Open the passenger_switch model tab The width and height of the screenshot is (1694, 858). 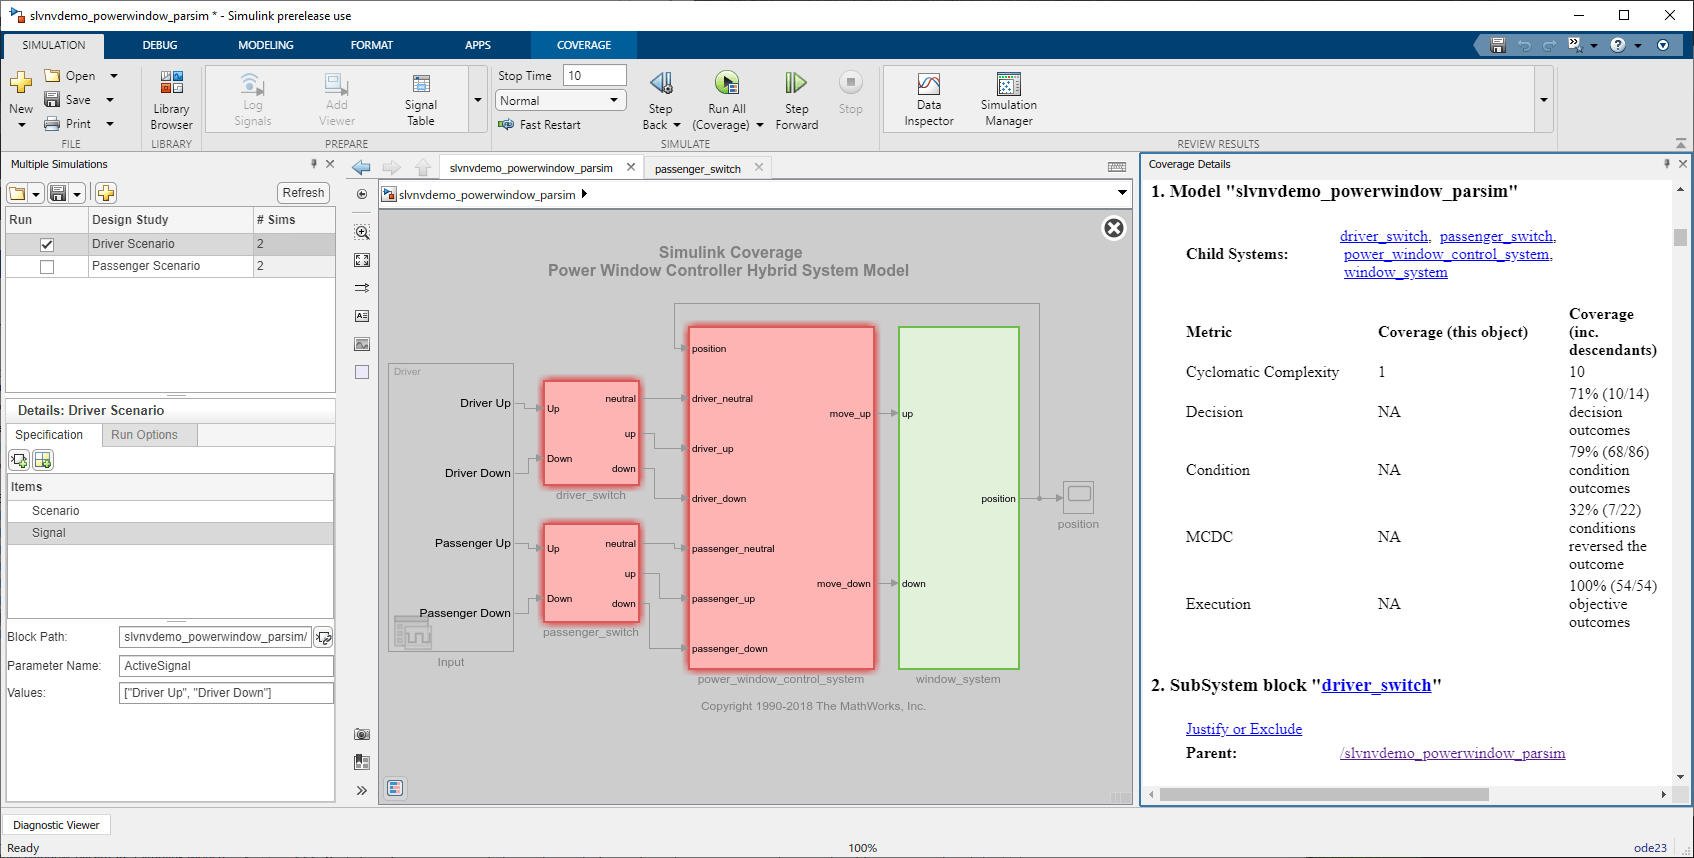[x=698, y=169]
